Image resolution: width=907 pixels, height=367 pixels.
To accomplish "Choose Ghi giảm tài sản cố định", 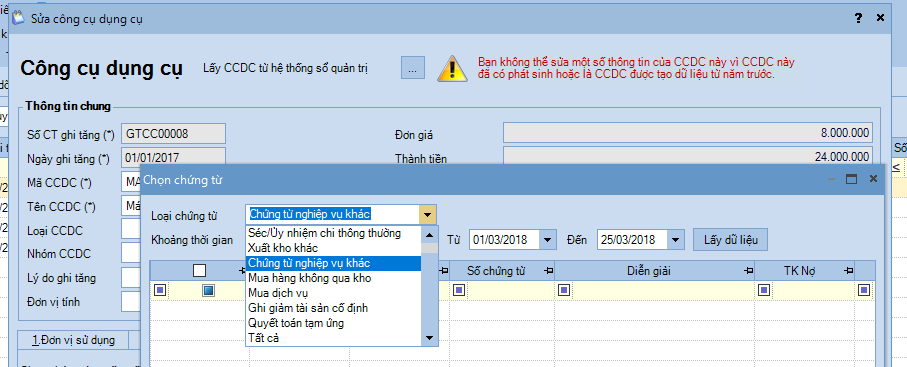I will pos(333,308).
